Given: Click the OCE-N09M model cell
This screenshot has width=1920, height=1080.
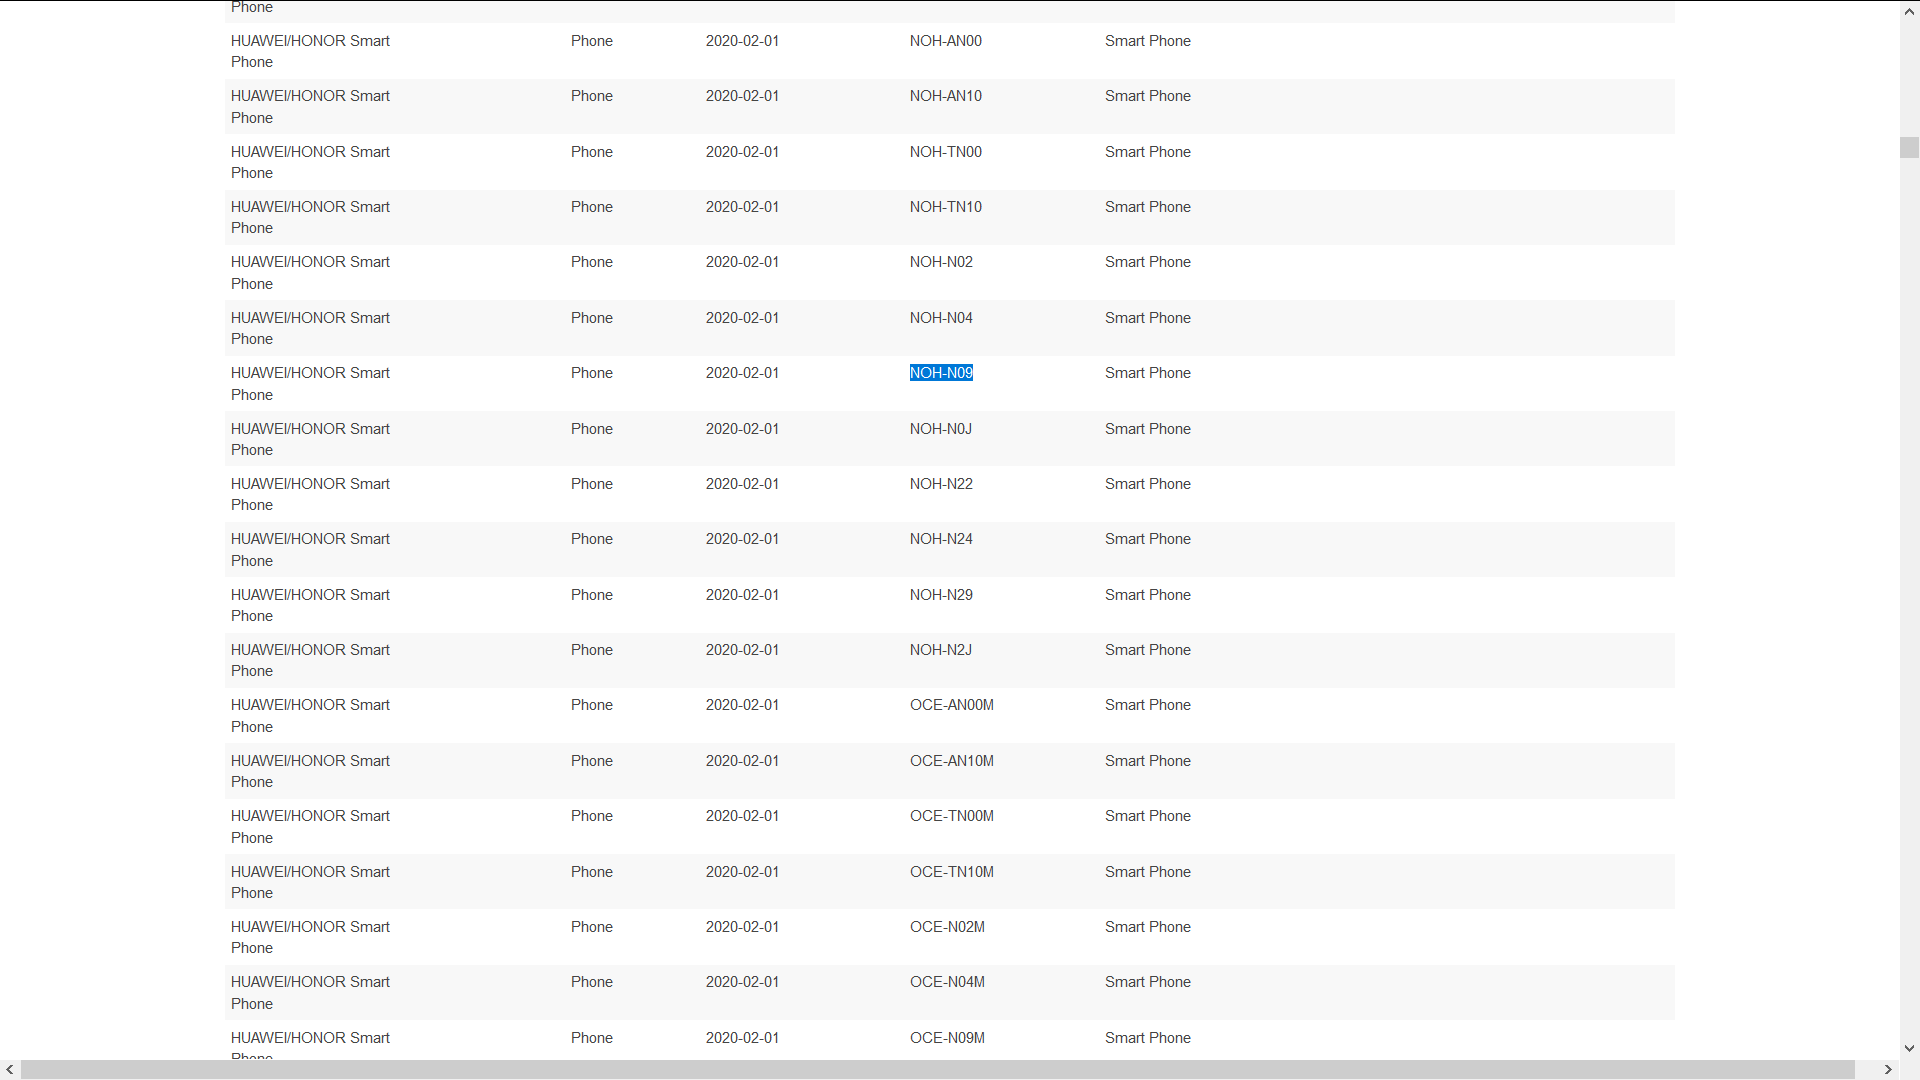Looking at the screenshot, I should pyautogui.click(x=947, y=1038).
